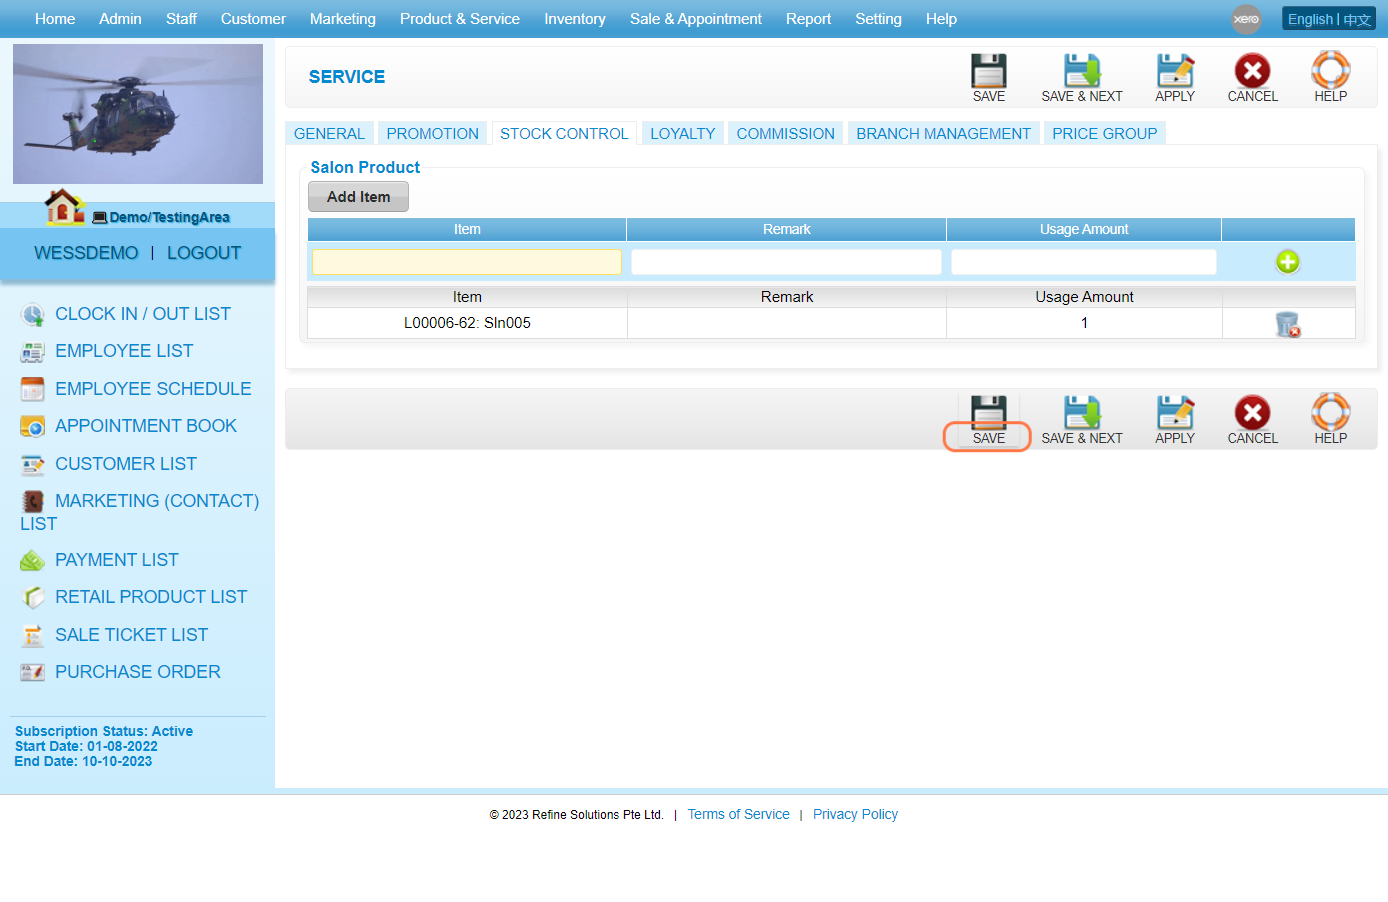Switch to the Loyalty tab
The height and width of the screenshot is (902, 1388).
(683, 133)
